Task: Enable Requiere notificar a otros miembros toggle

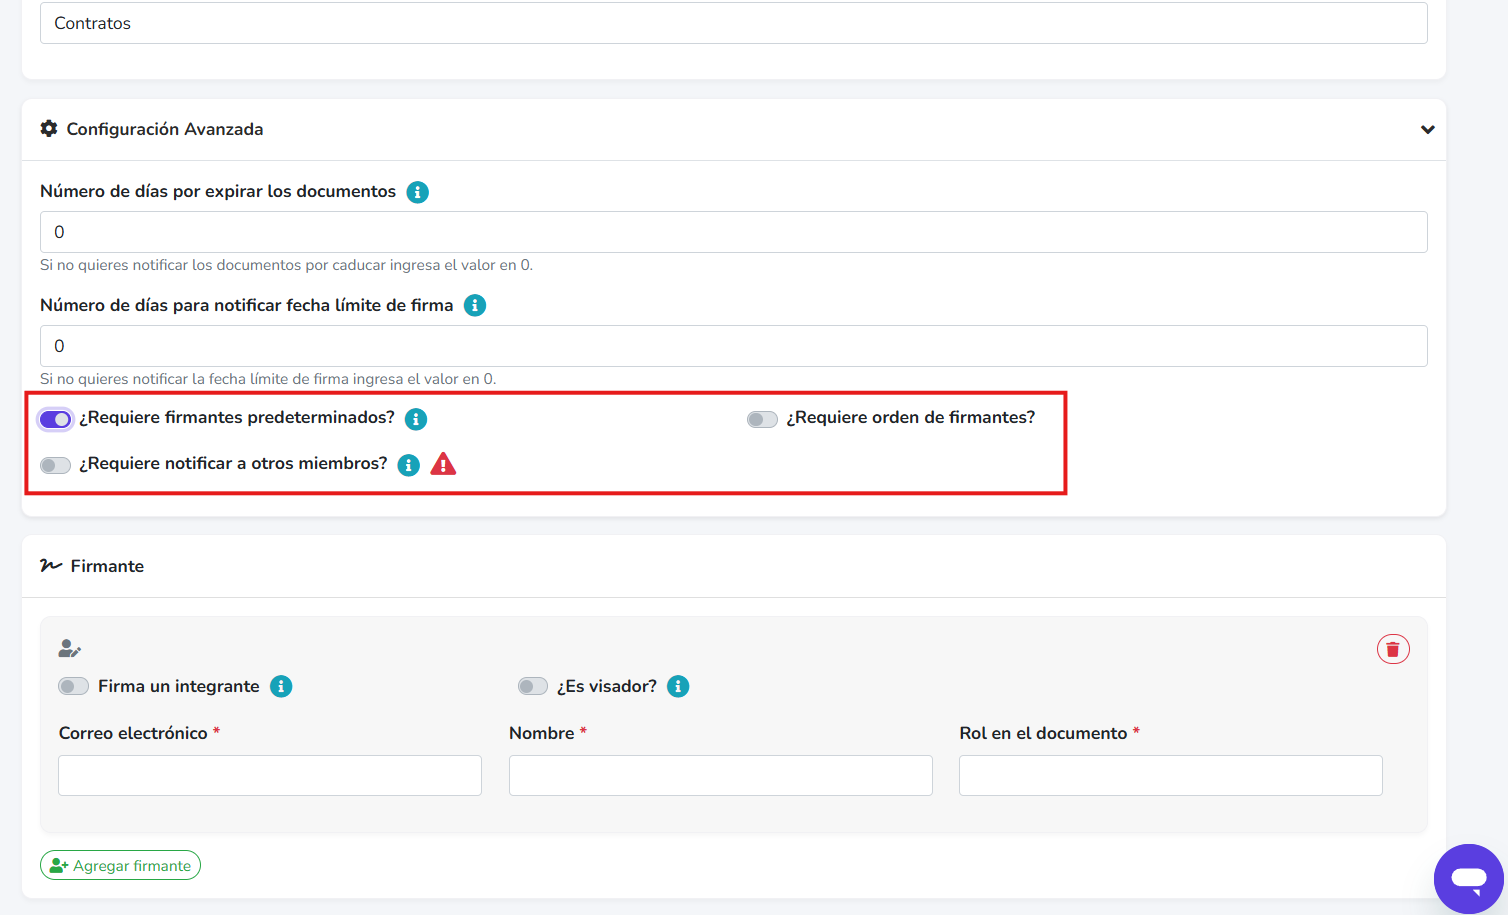Action: 55,465
